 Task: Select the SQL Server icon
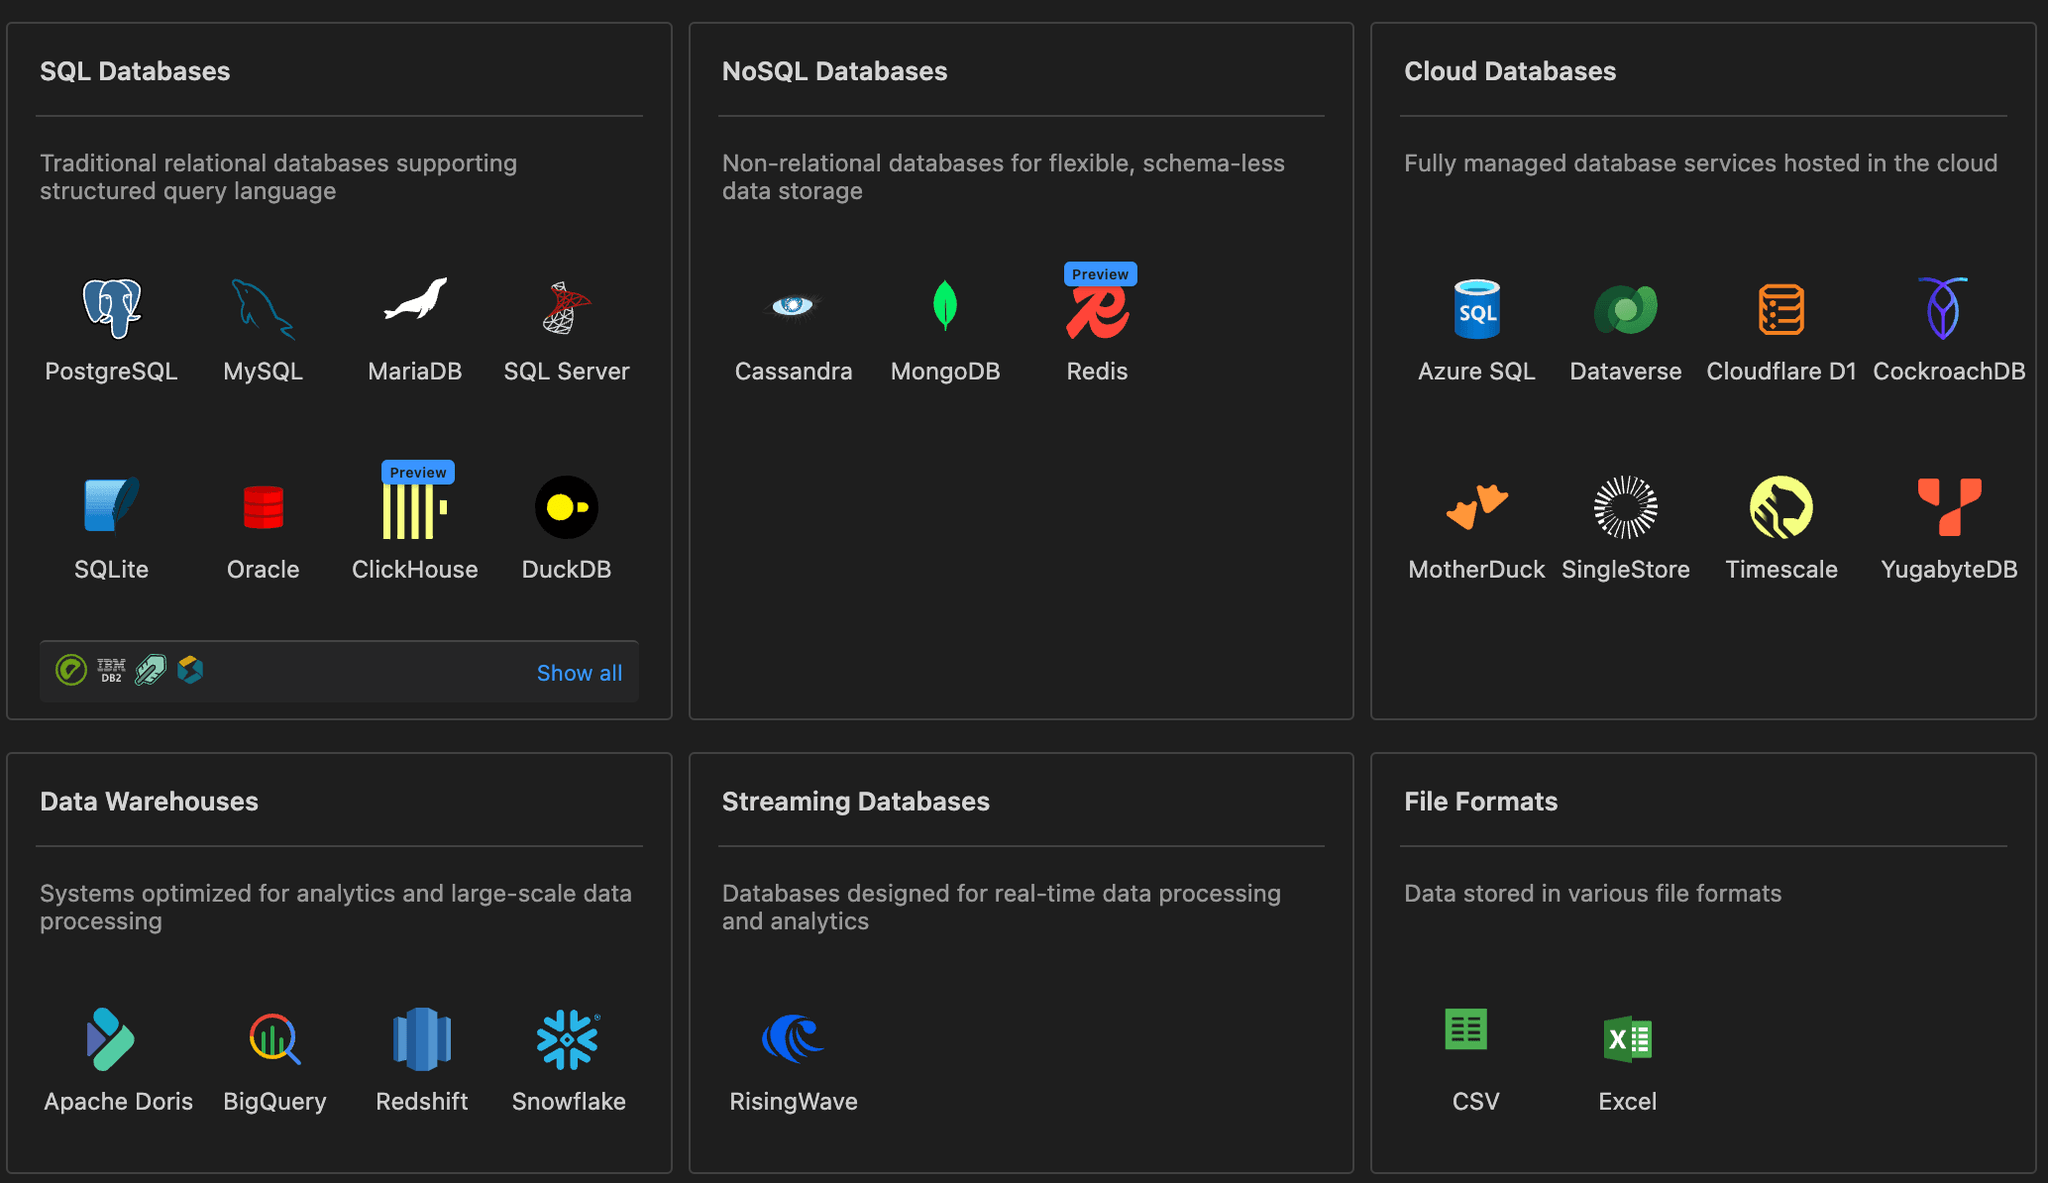tap(566, 308)
